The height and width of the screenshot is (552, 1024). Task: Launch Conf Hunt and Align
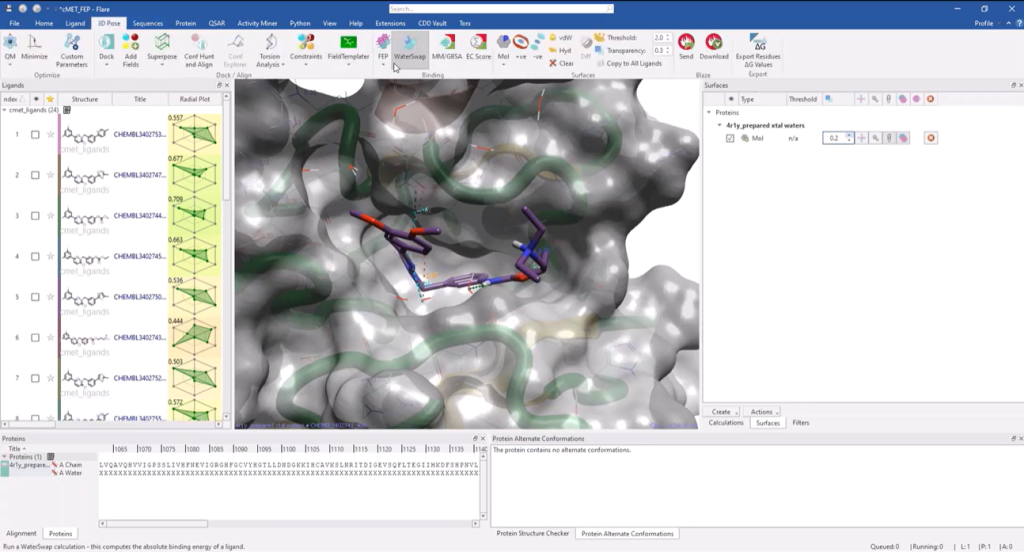pyautogui.click(x=199, y=50)
